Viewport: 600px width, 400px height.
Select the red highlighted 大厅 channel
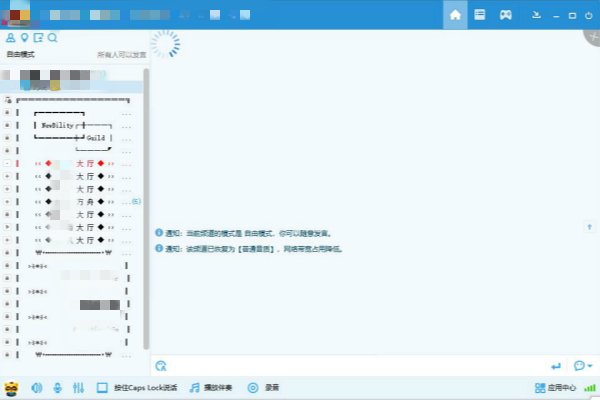tap(75, 163)
